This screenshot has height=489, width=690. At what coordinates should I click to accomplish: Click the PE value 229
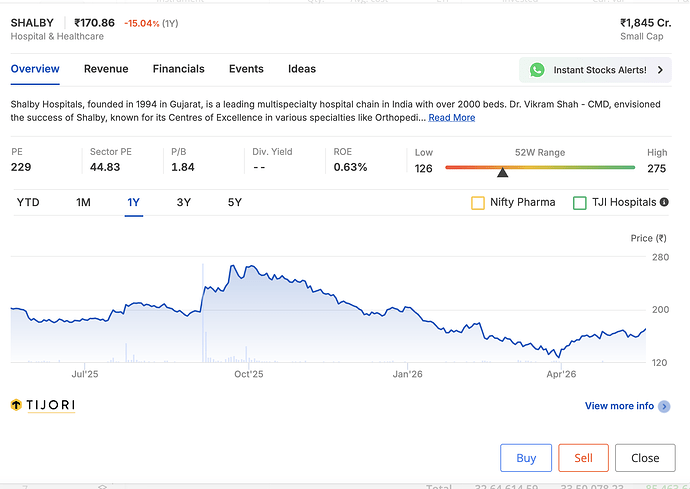coord(21,167)
